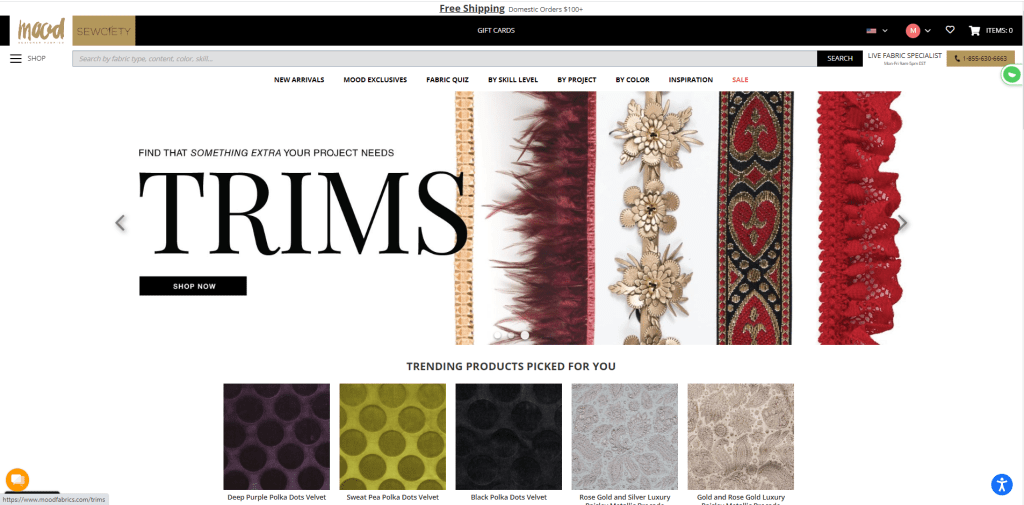Go to previous carousel slide arrow
This screenshot has height=505, width=1024.
[x=121, y=223]
